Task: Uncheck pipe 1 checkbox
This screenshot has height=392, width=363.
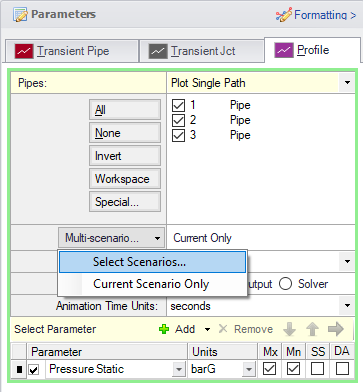Action: (178, 105)
